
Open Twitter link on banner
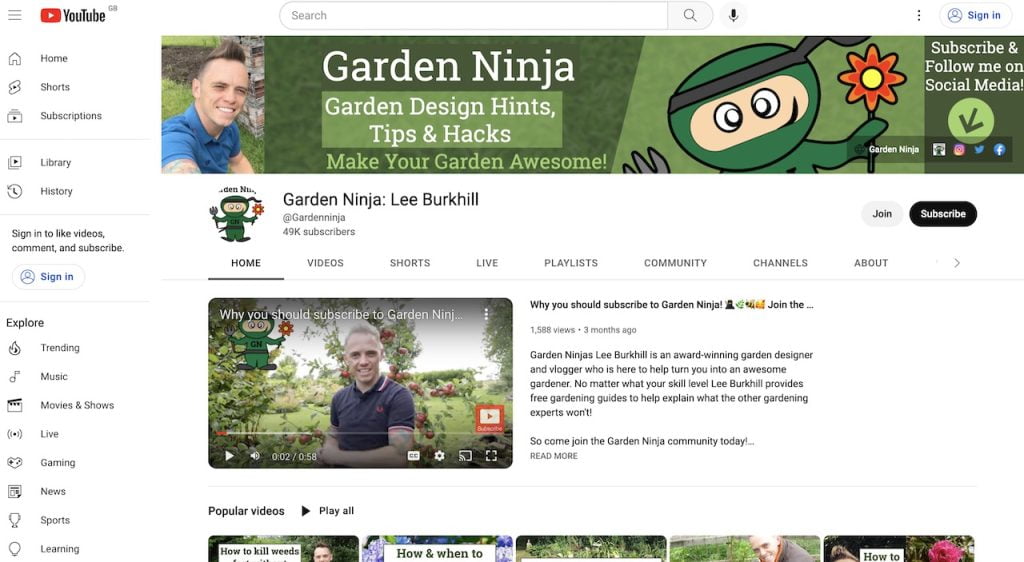tap(979, 149)
